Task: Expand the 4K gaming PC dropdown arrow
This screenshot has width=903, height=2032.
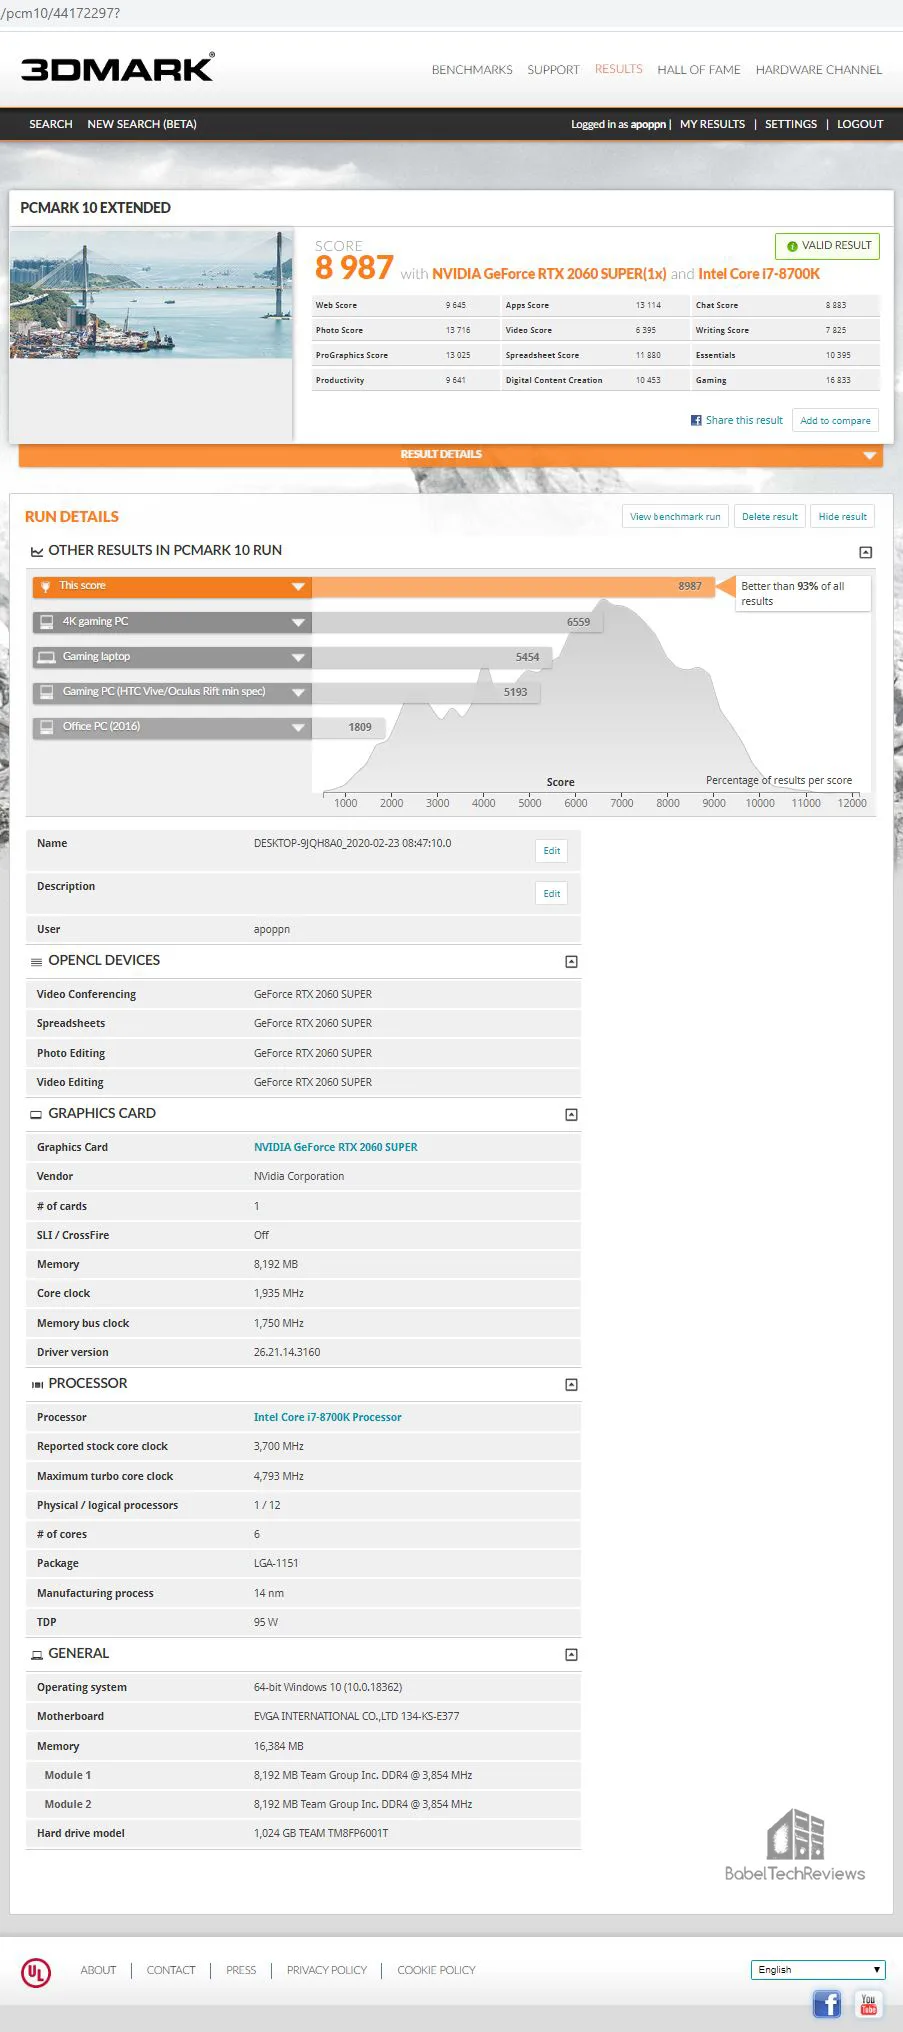Action: 298,622
